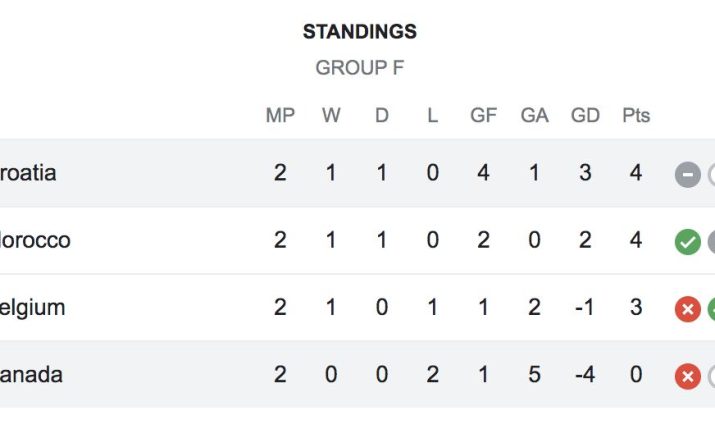
Task: Click Croatia's points value of 4
Action: point(636,173)
